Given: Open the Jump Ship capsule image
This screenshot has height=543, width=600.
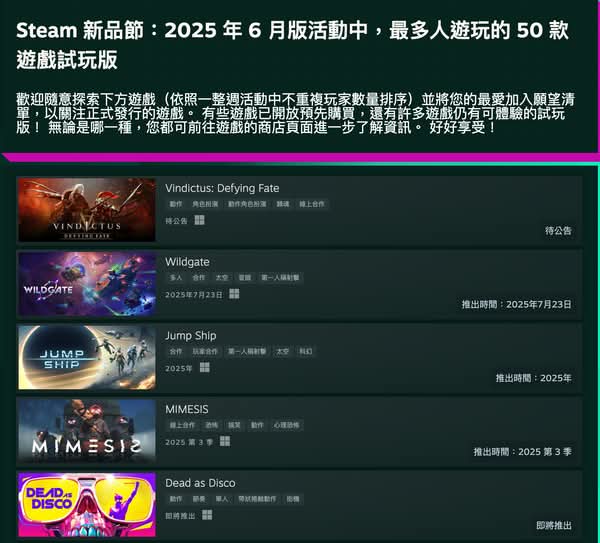Looking at the screenshot, I should tap(87, 357).
